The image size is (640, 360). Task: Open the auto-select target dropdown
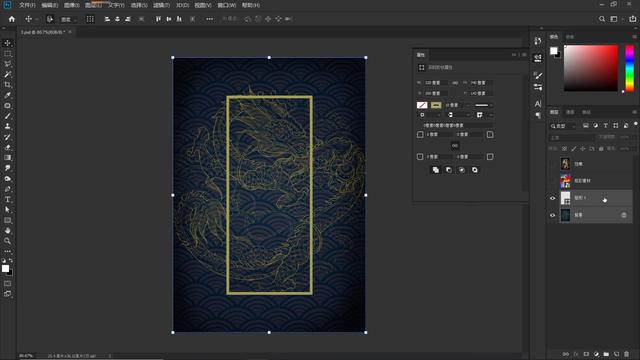point(68,19)
